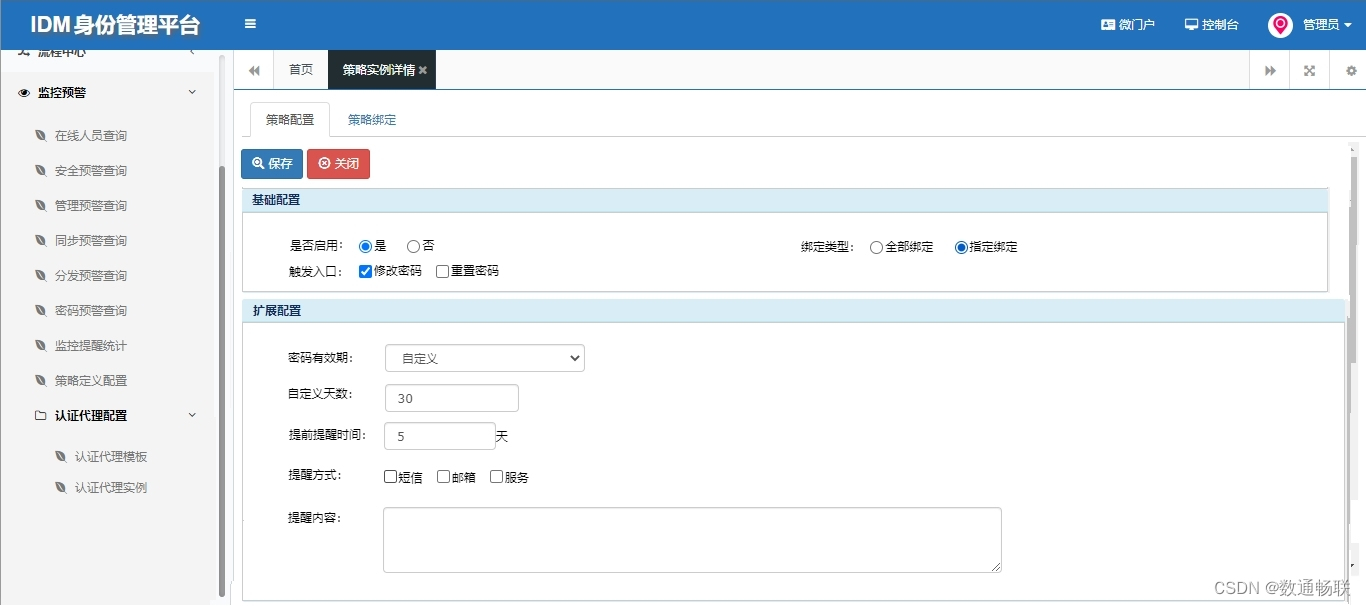This screenshot has height=606, width=1366.
Task: Click the leaf icon beside 密码预警查询
Action: (x=40, y=310)
